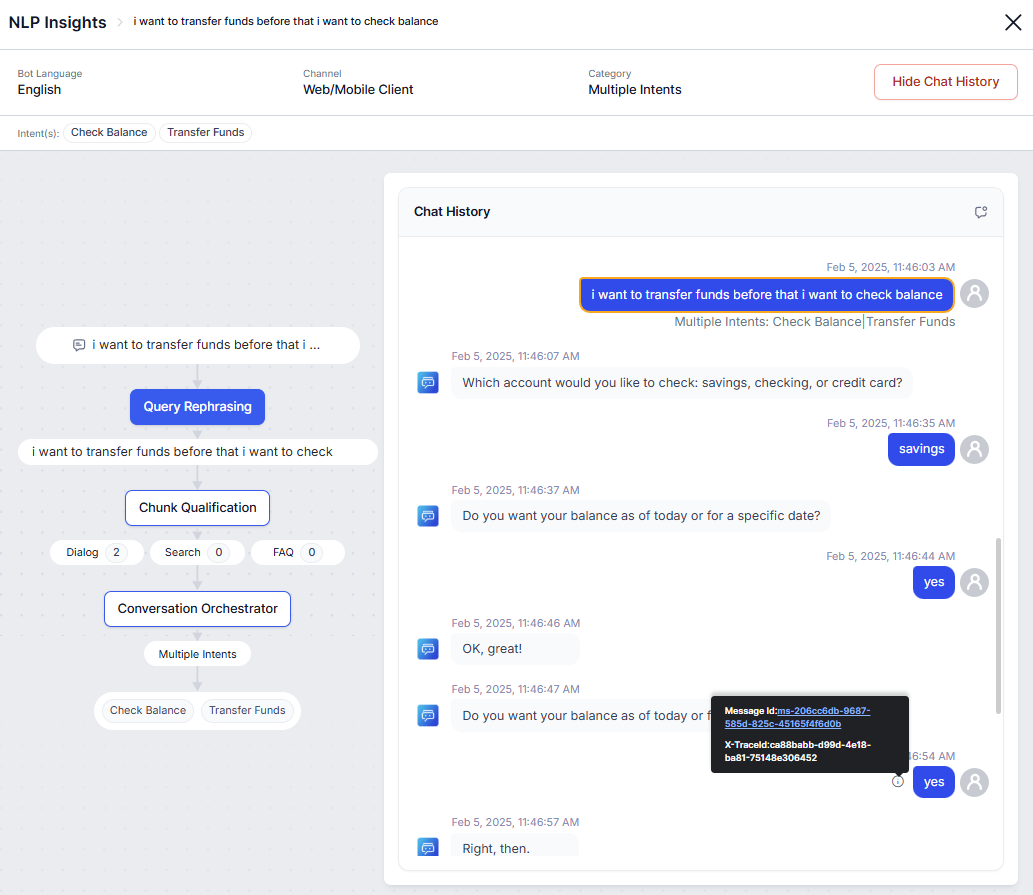Image resolution: width=1033 pixels, height=895 pixels.
Task: Click the chat feedback icon in Chat History header
Action: click(981, 212)
